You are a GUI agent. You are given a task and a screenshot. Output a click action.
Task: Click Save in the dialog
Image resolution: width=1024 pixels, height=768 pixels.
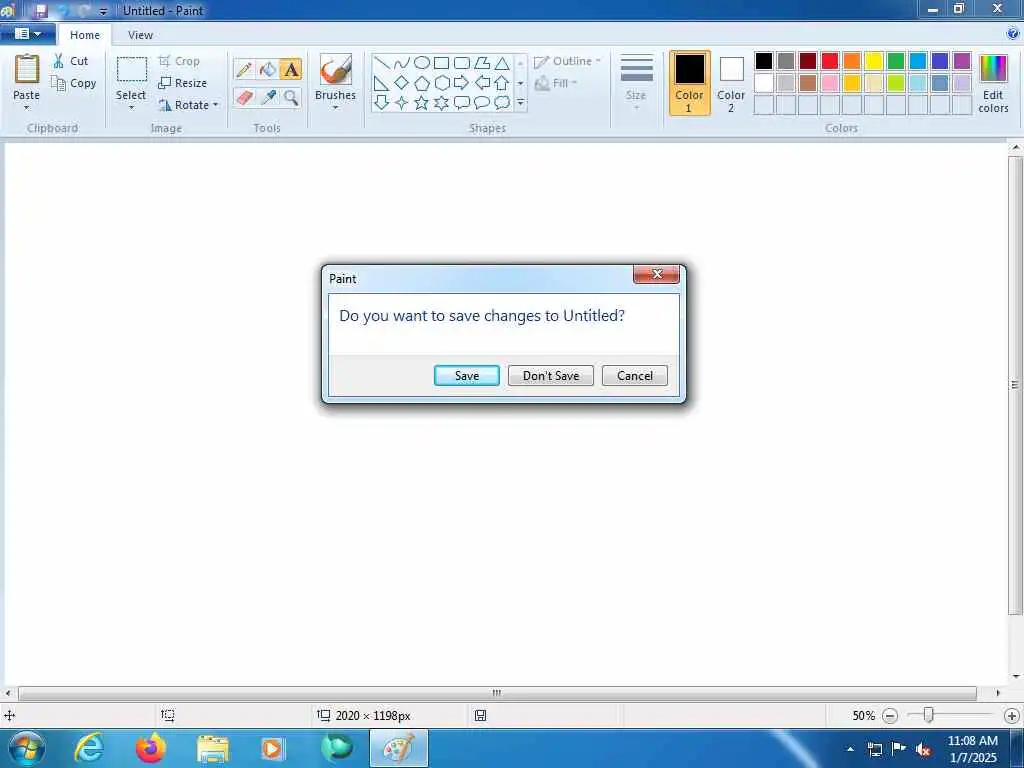[x=467, y=376]
